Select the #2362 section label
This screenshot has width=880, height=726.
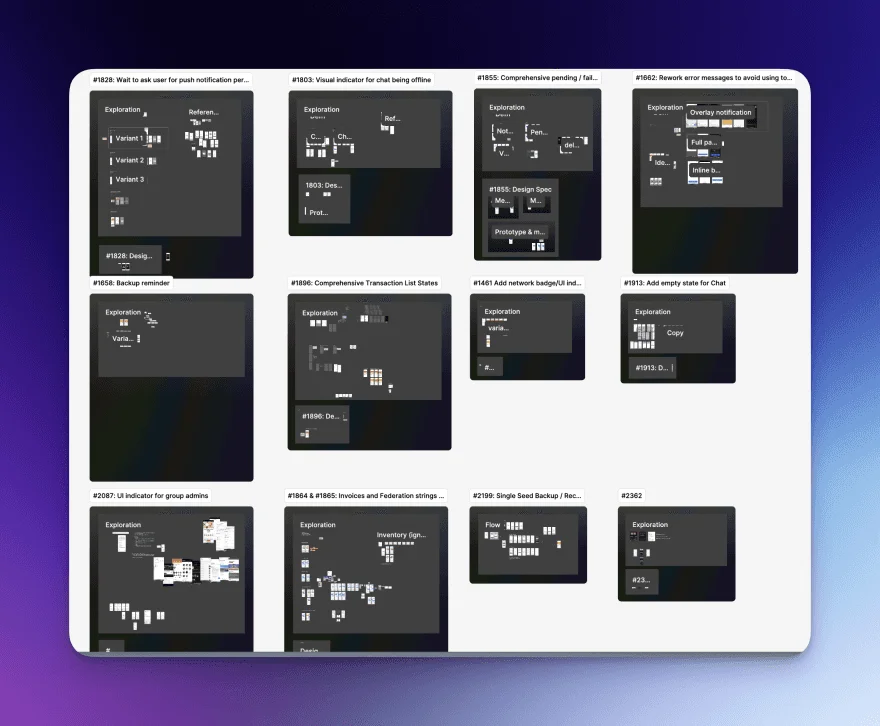(630, 495)
